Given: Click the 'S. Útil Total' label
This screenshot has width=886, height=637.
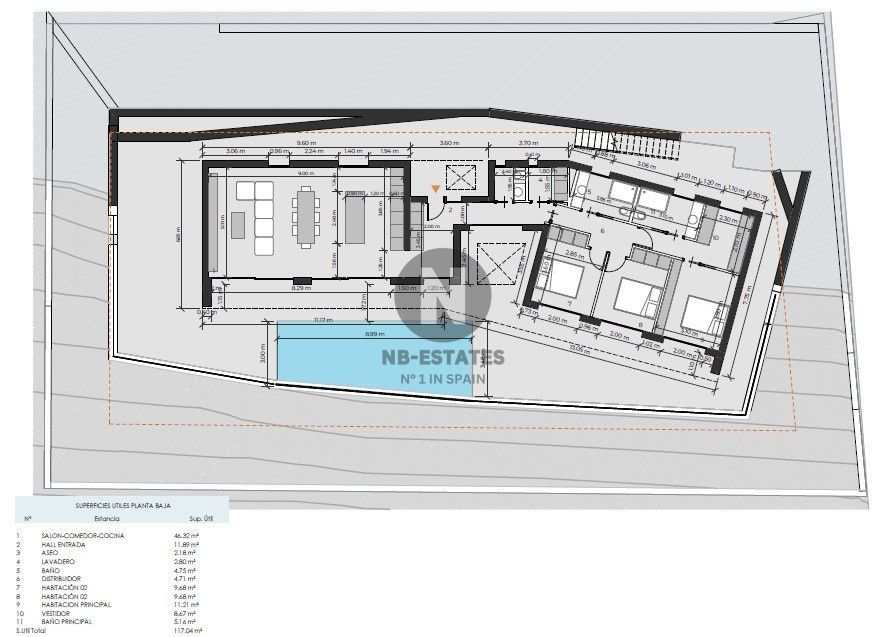Looking at the screenshot, I should click(x=31, y=630).
